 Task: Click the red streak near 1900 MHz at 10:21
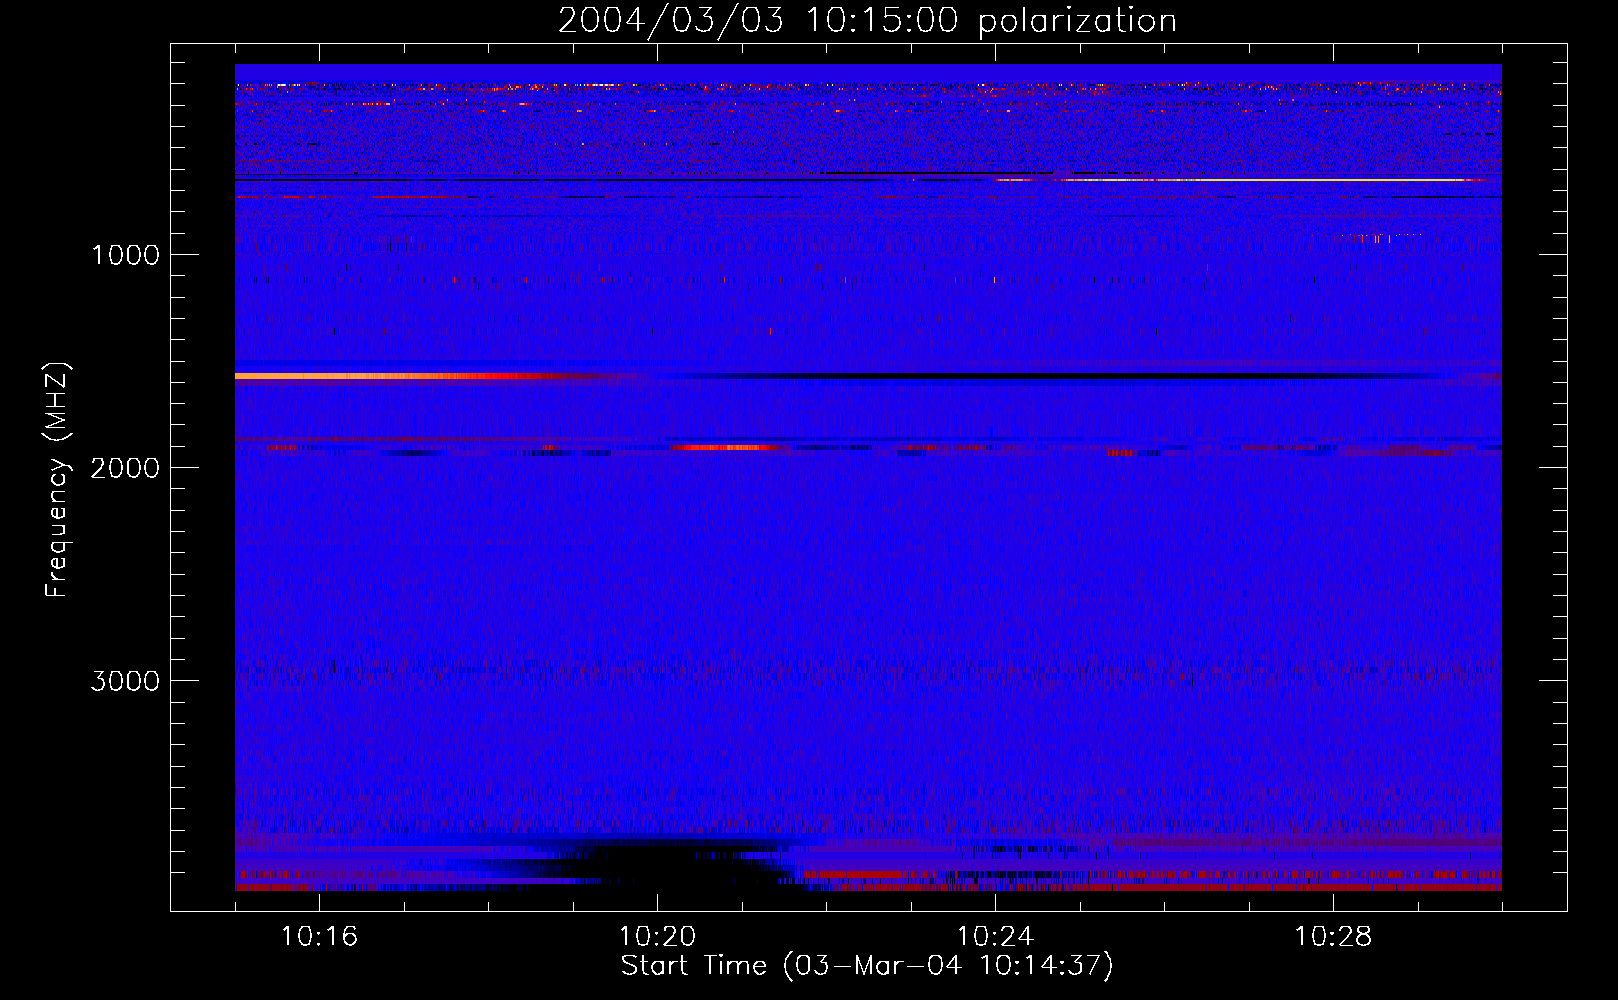pyautogui.click(x=730, y=447)
